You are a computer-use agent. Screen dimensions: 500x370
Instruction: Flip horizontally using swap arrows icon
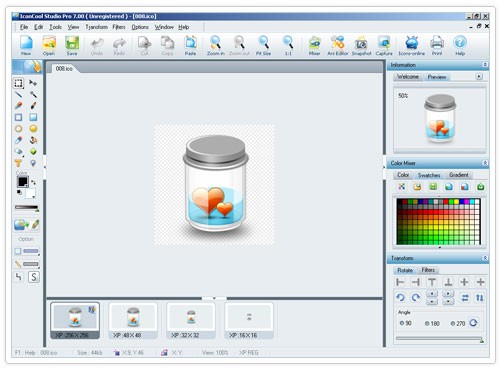click(x=465, y=297)
